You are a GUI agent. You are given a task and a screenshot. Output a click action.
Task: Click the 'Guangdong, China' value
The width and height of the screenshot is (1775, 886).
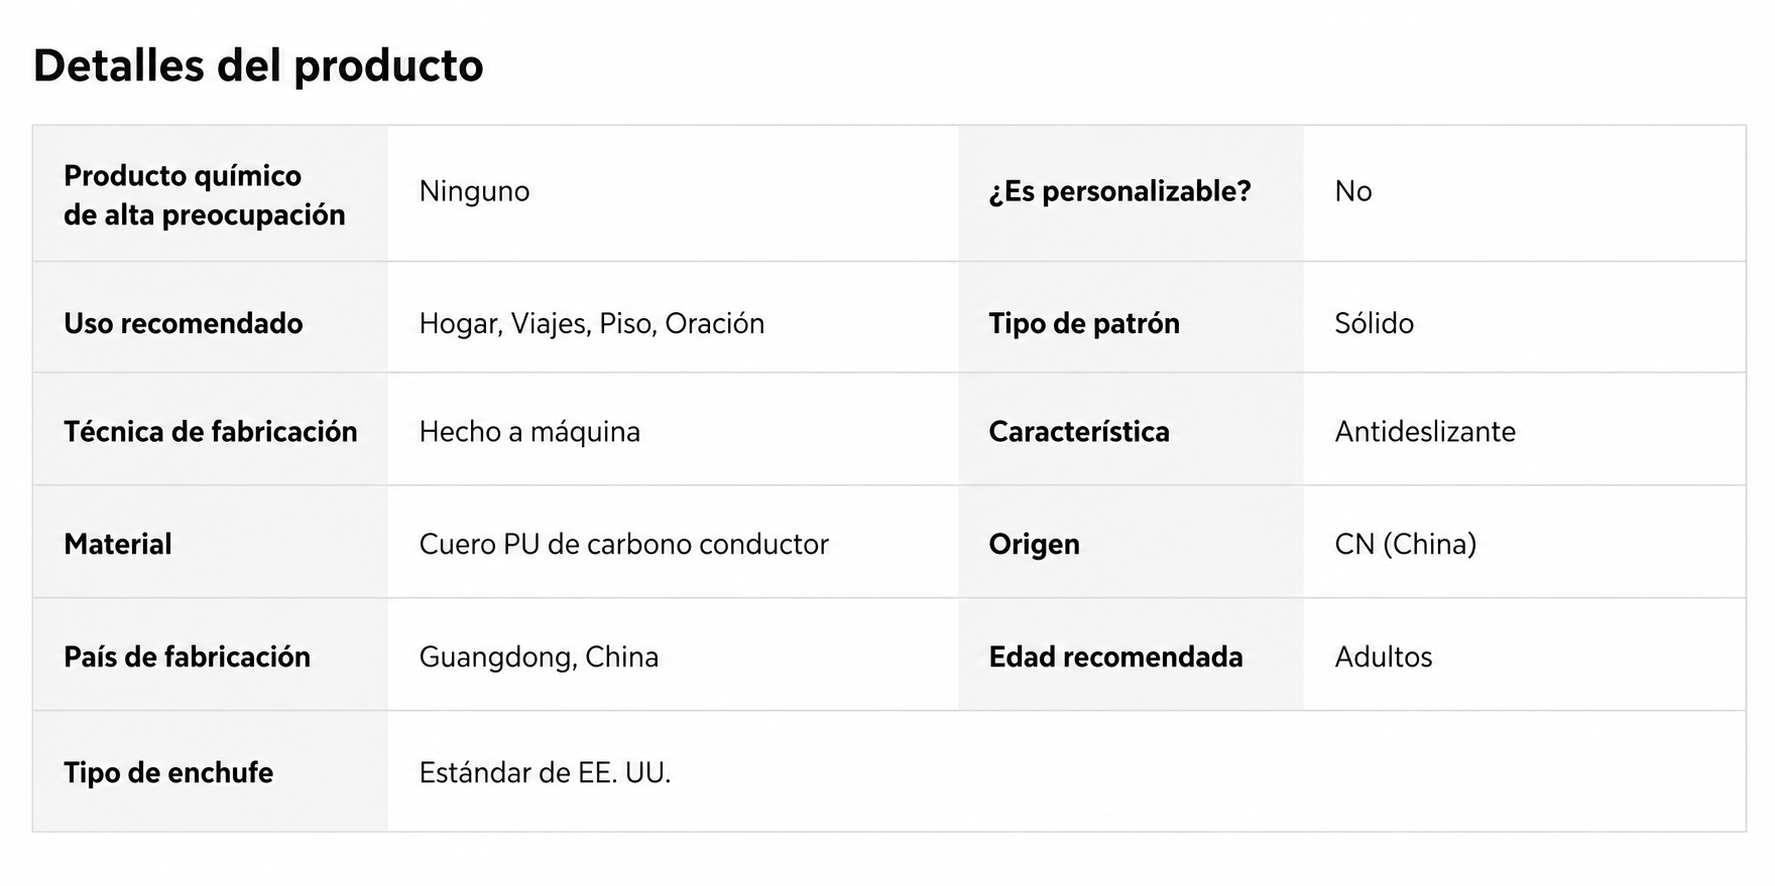coord(538,657)
